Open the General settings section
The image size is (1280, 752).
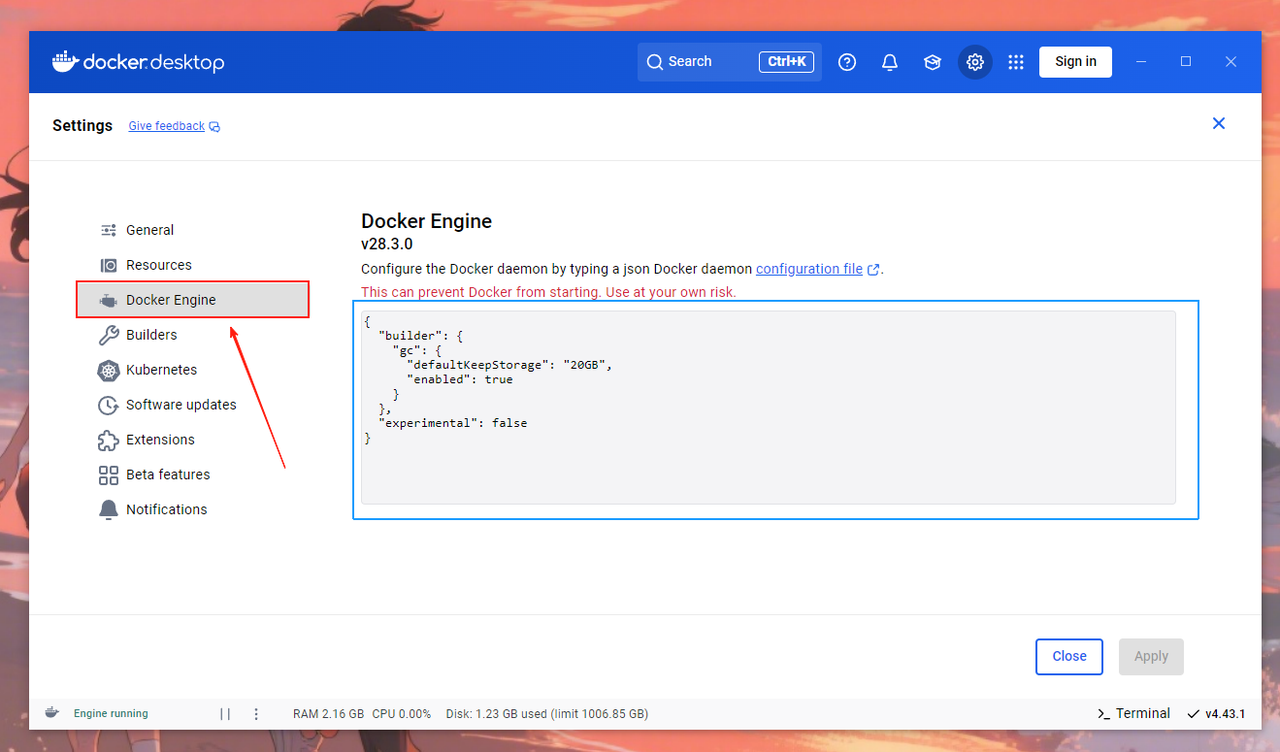tap(149, 230)
